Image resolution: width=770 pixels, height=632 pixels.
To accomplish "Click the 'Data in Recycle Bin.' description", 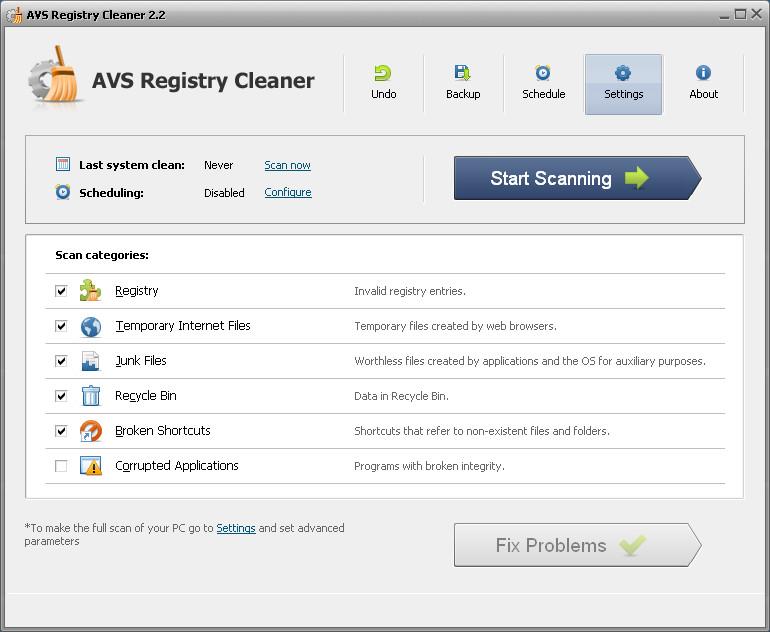I will [x=401, y=396].
